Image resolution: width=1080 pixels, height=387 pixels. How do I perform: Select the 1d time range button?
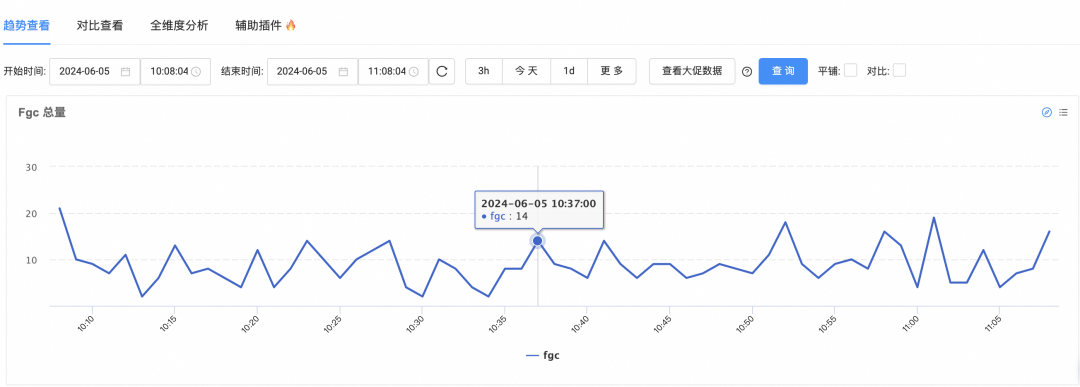(569, 71)
